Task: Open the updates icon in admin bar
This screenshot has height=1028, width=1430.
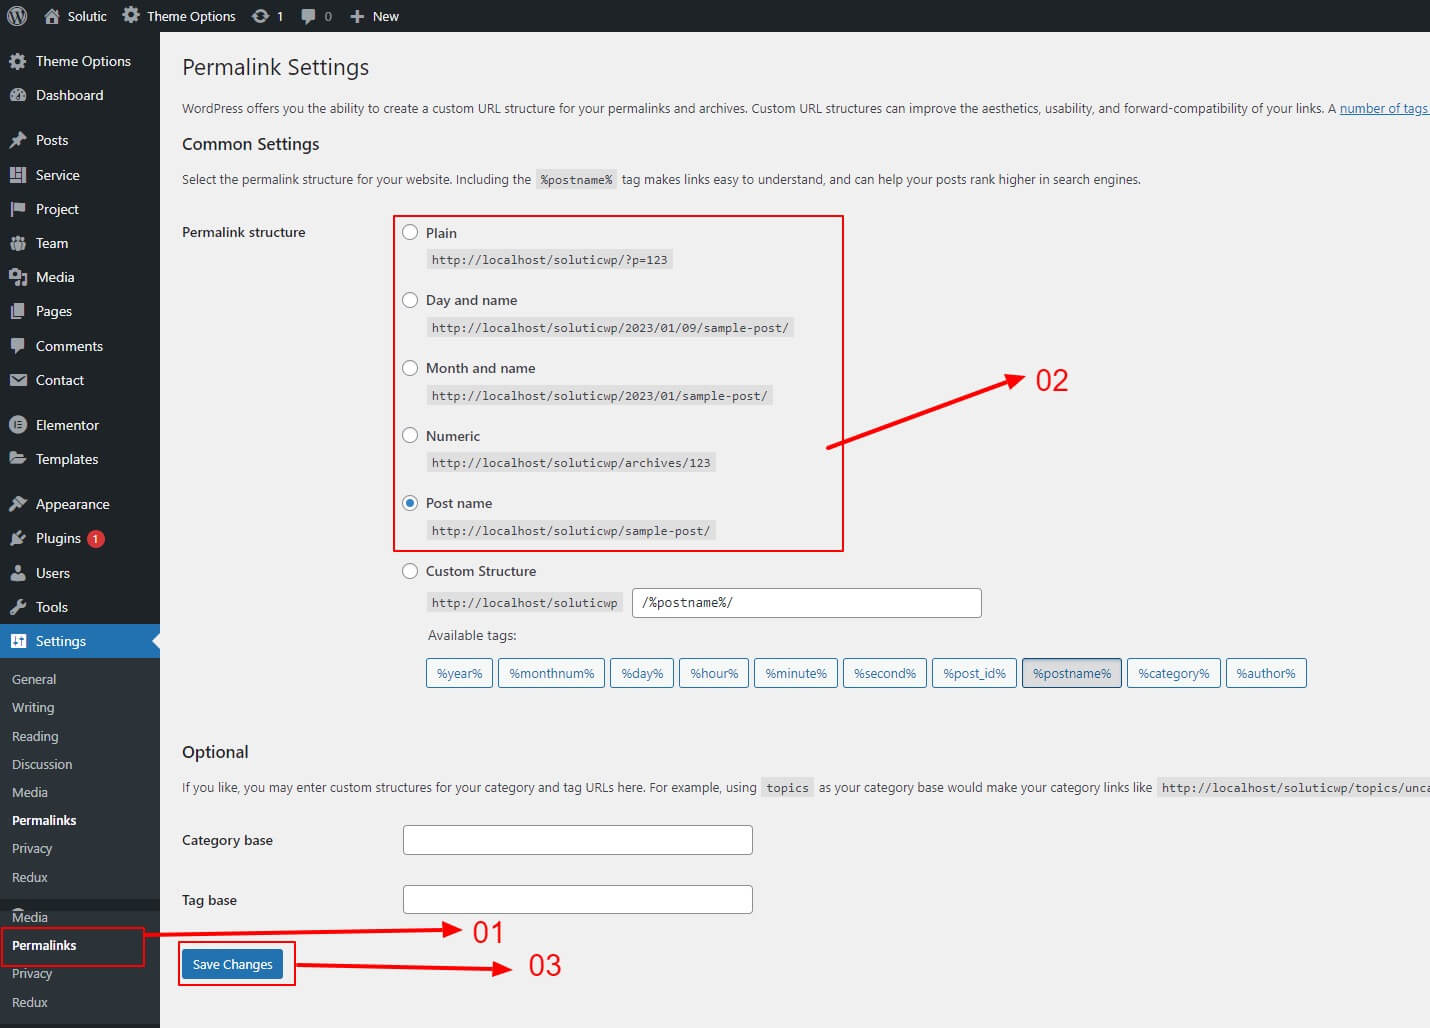Action: pos(261,16)
